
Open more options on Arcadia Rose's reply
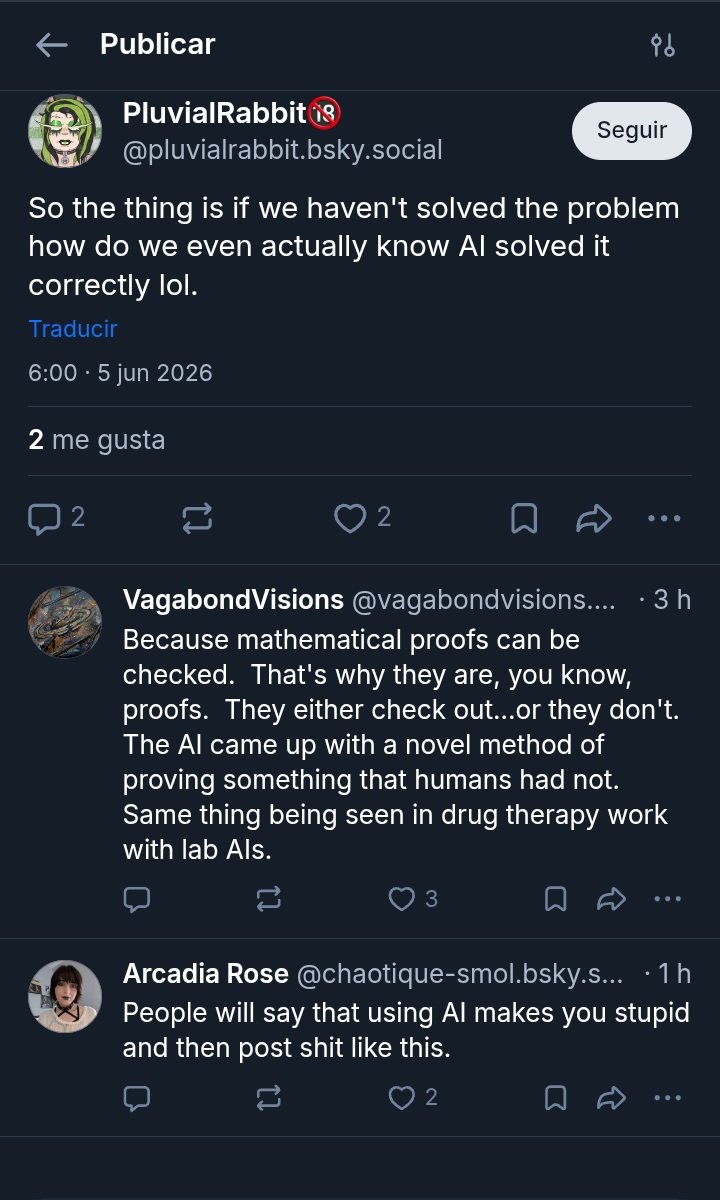pyautogui.click(x=667, y=1098)
